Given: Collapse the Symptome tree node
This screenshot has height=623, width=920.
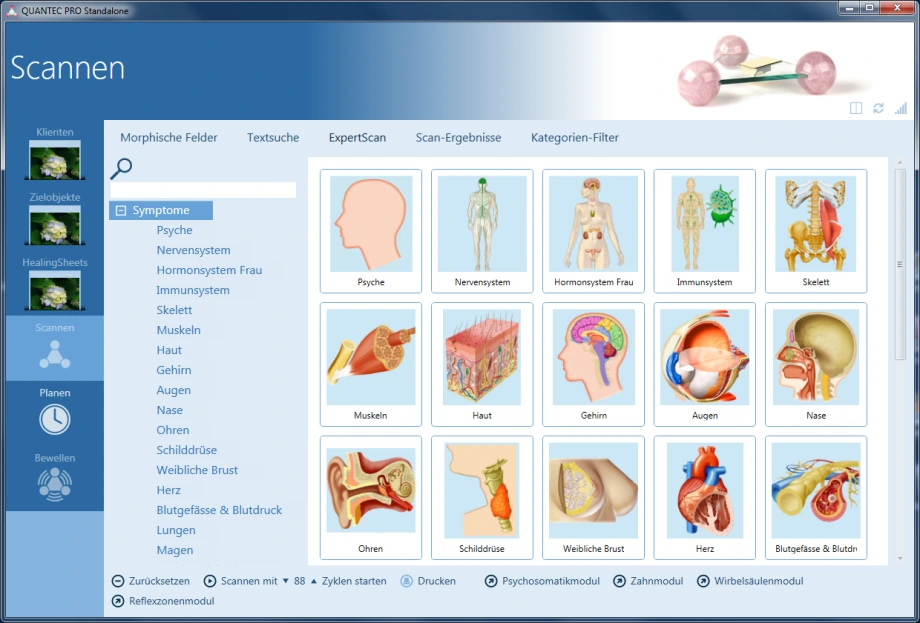Looking at the screenshot, I should click(x=121, y=211).
